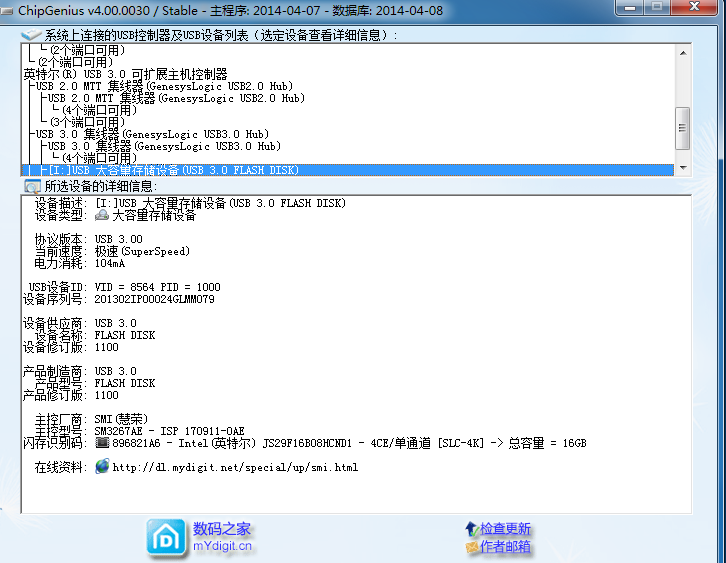Select 英特尔(R) USB 3.0 可扩展主机控制器
This screenshot has height=563, width=726.
click(x=125, y=74)
